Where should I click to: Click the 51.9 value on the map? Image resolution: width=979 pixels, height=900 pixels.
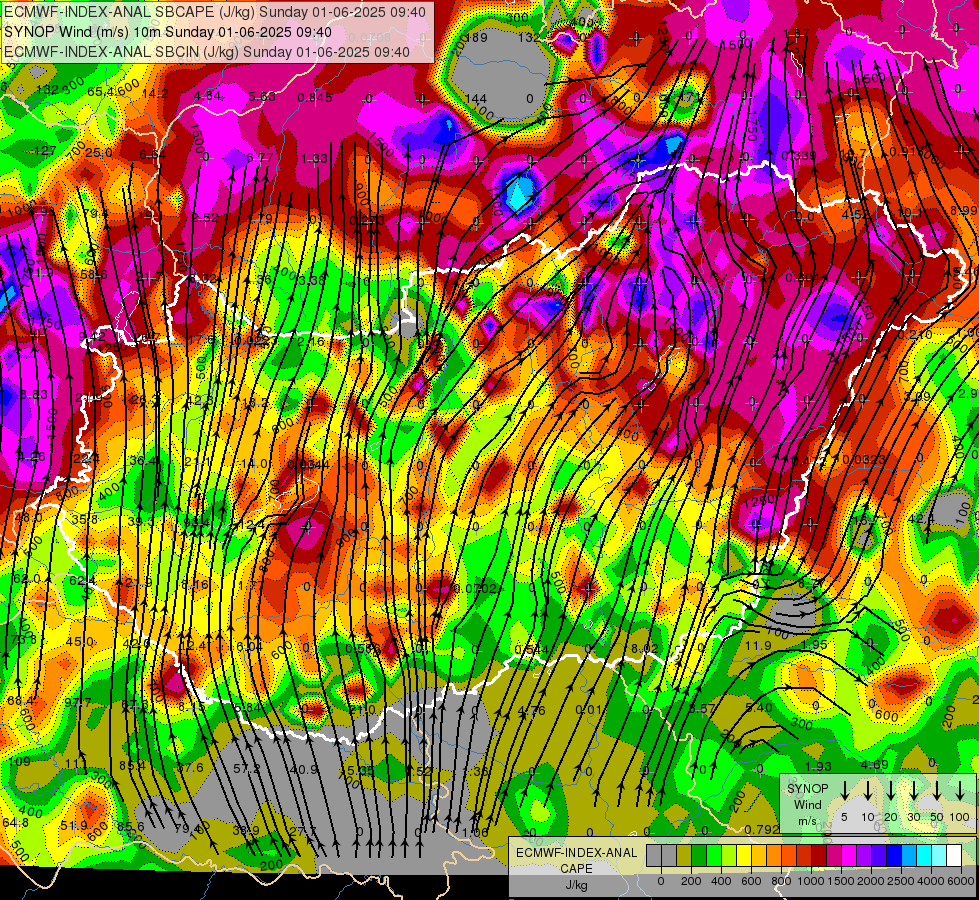[x=74, y=826]
